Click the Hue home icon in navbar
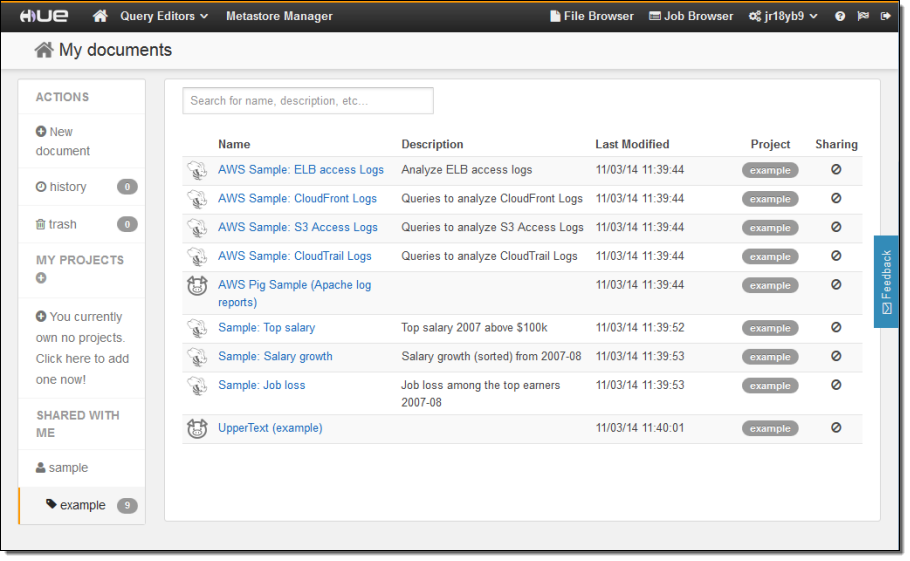 (100, 16)
